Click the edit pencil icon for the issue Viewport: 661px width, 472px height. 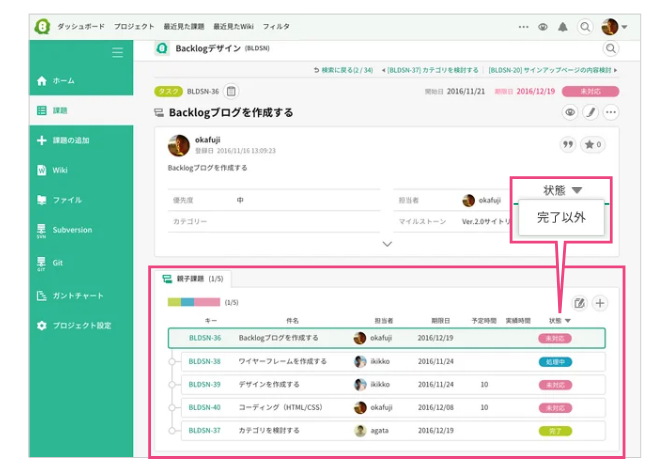tap(590, 113)
